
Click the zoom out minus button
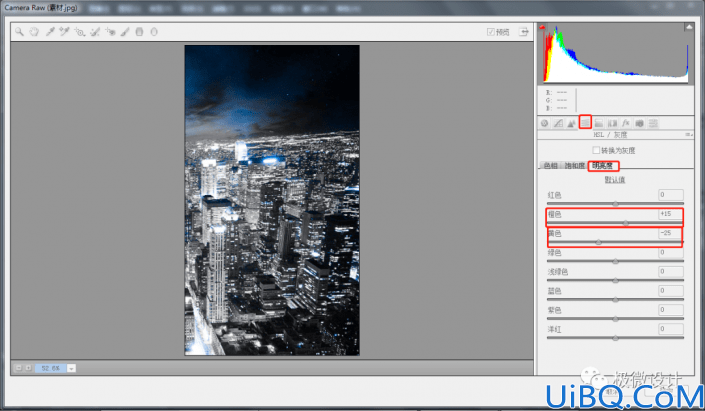coord(18,368)
